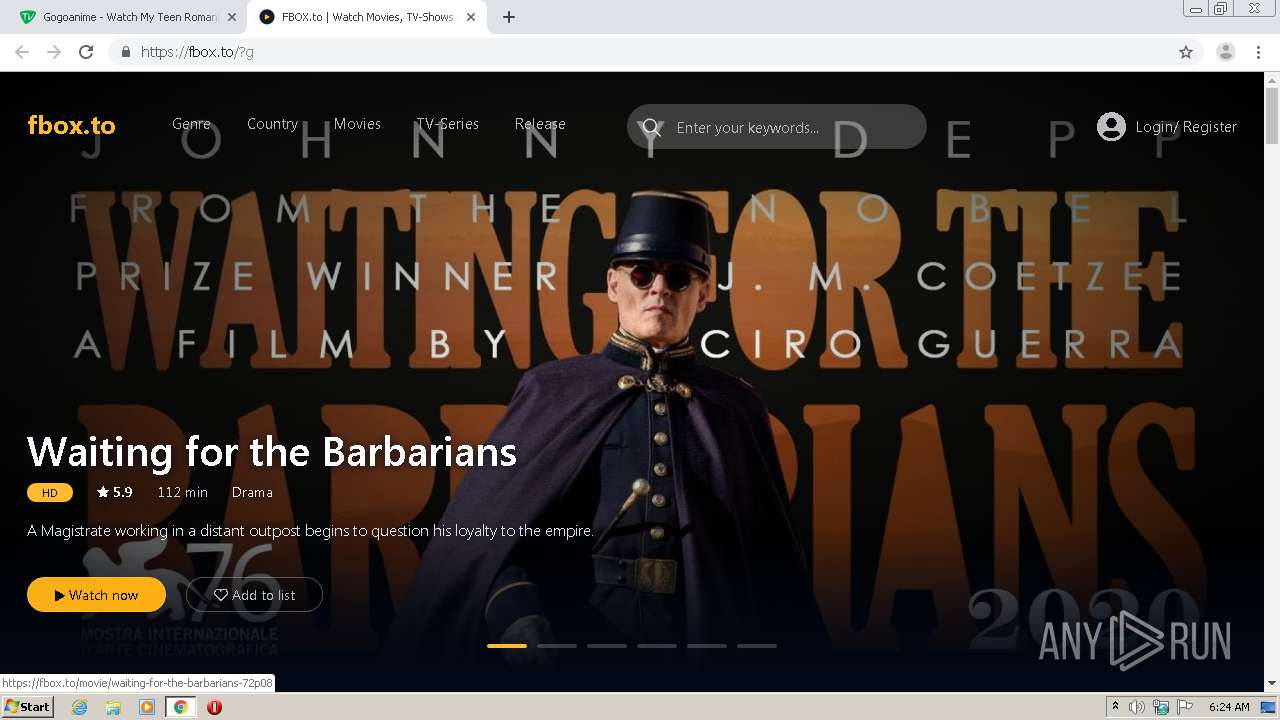Bookmark this page with the star icon
Viewport: 1280px width, 720px height.
tap(1186, 52)
